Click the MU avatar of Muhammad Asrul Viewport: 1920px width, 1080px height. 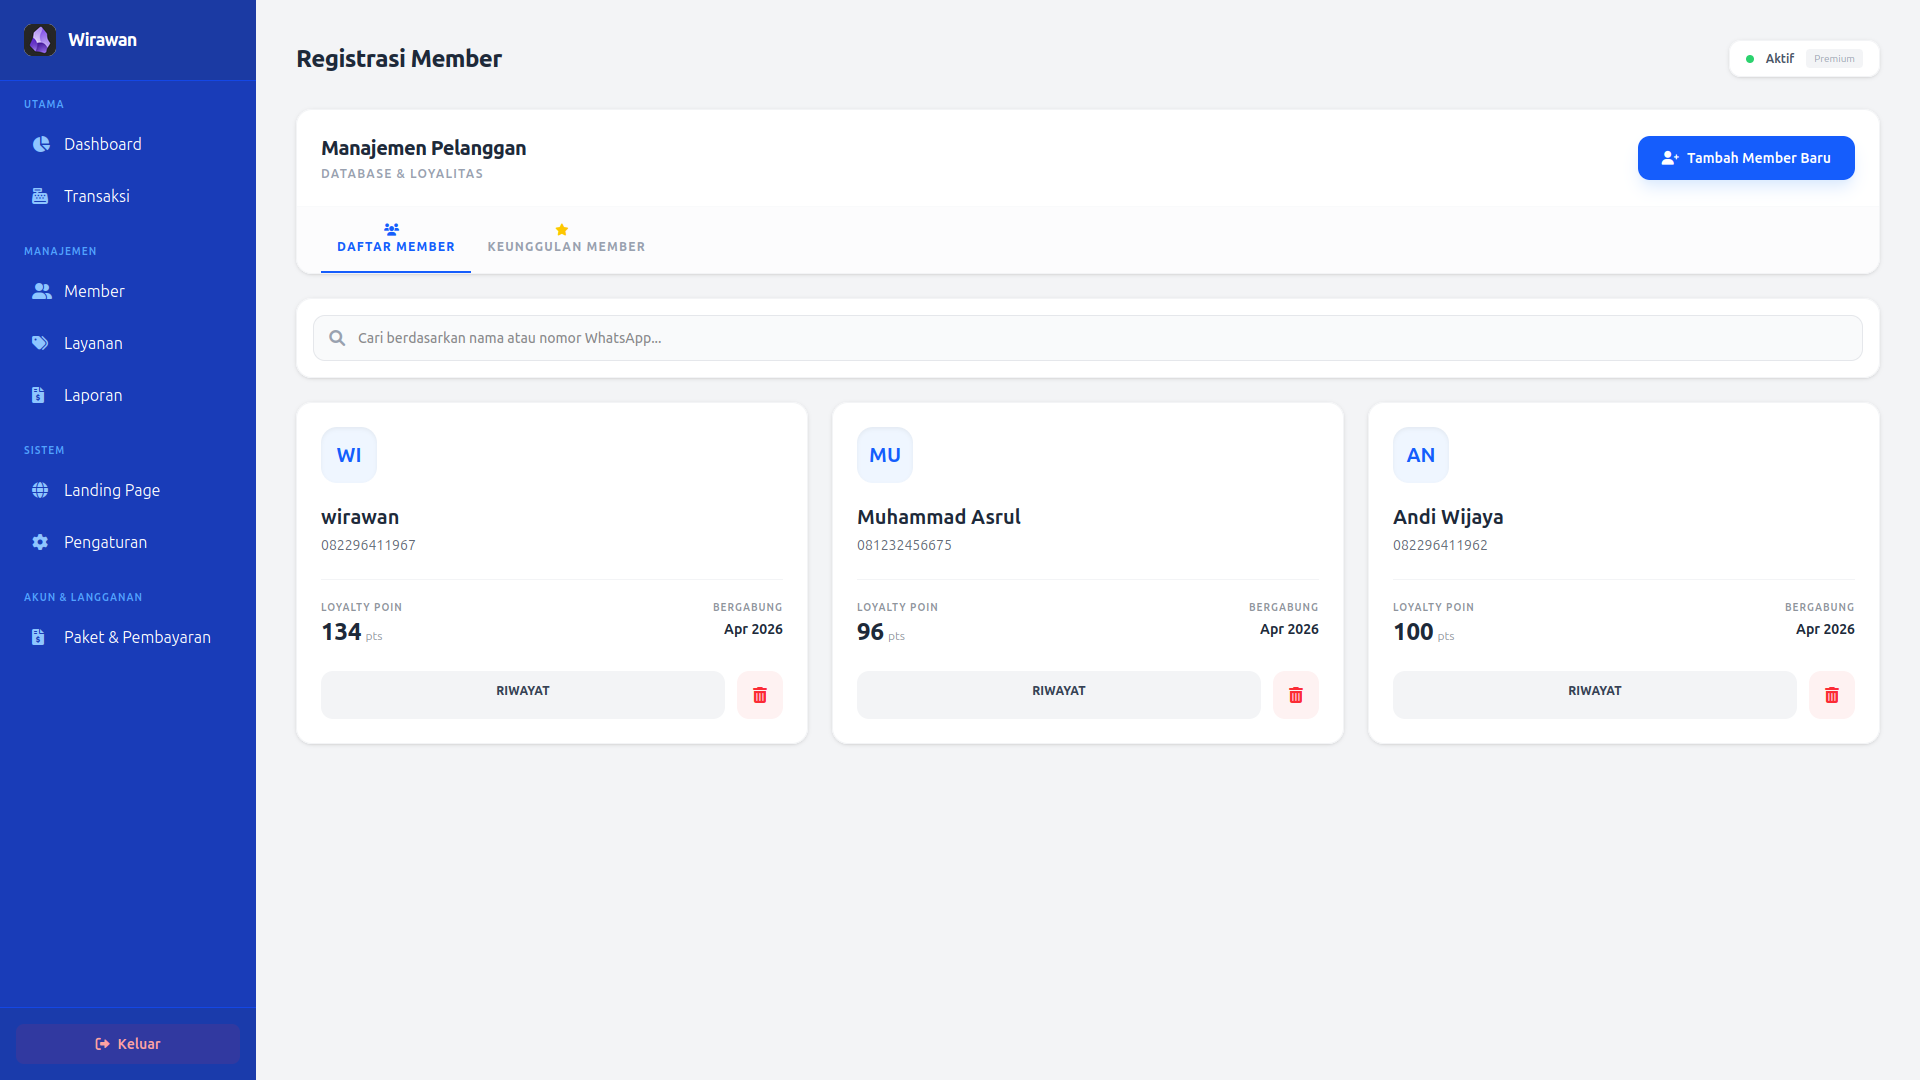click(884, 455)
